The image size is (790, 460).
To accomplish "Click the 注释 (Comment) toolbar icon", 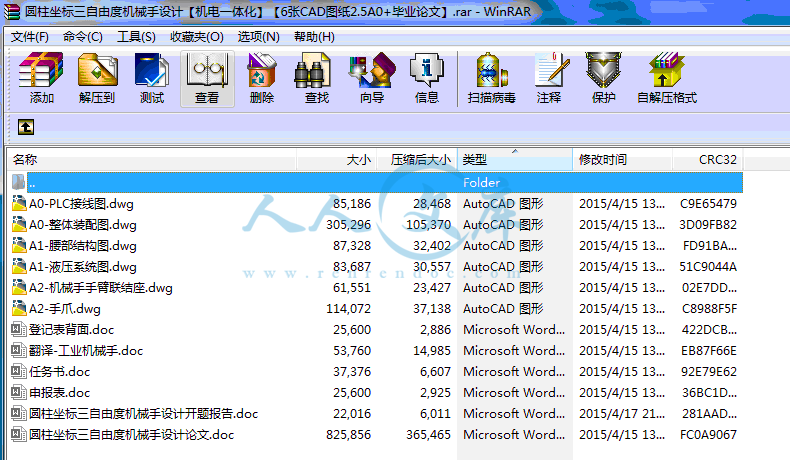I will tap(549, 78).
